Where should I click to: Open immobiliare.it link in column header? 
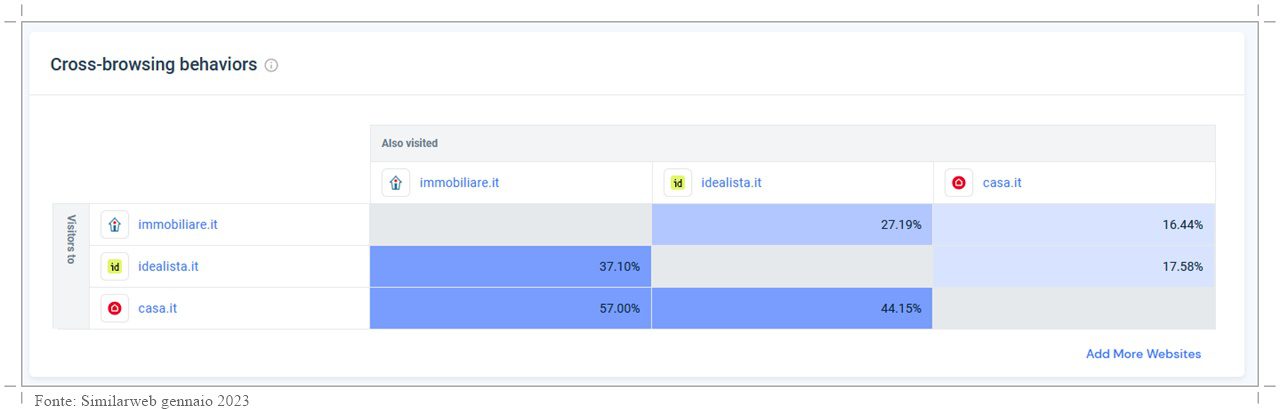pos(459,183)
